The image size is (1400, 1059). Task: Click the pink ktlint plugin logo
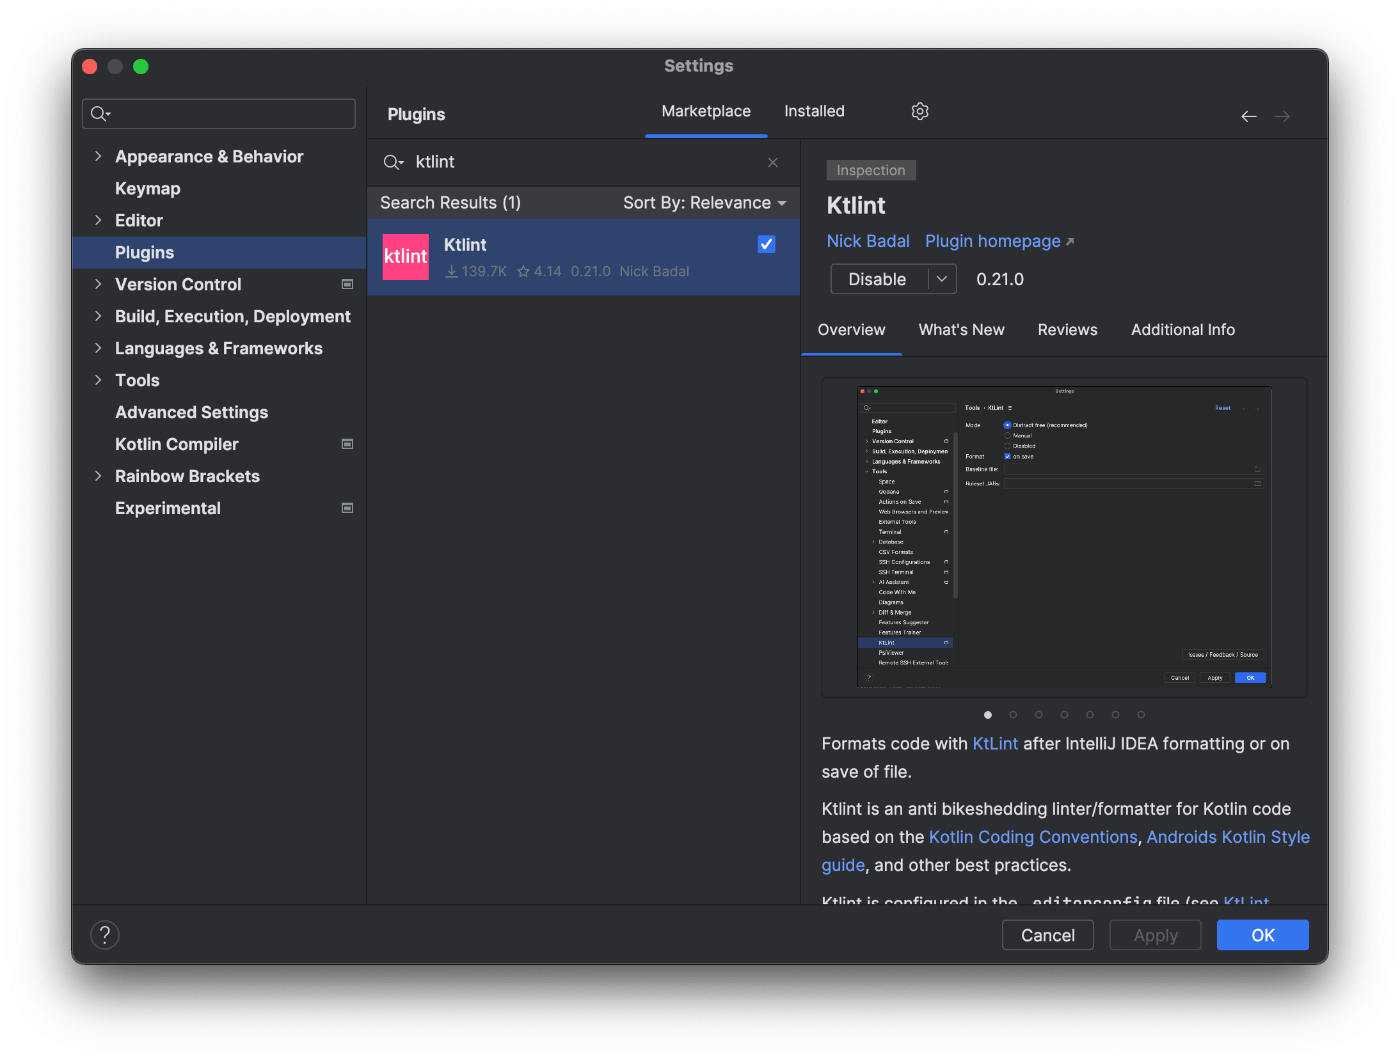pos(406,257)
